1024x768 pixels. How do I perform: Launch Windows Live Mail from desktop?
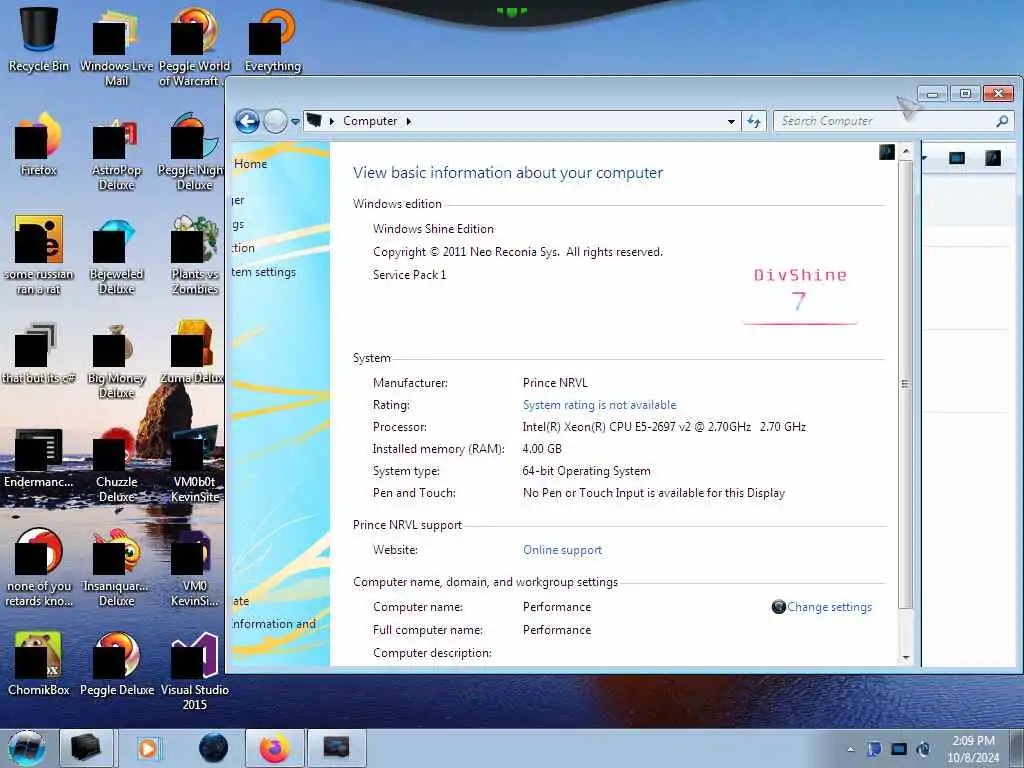116,47
